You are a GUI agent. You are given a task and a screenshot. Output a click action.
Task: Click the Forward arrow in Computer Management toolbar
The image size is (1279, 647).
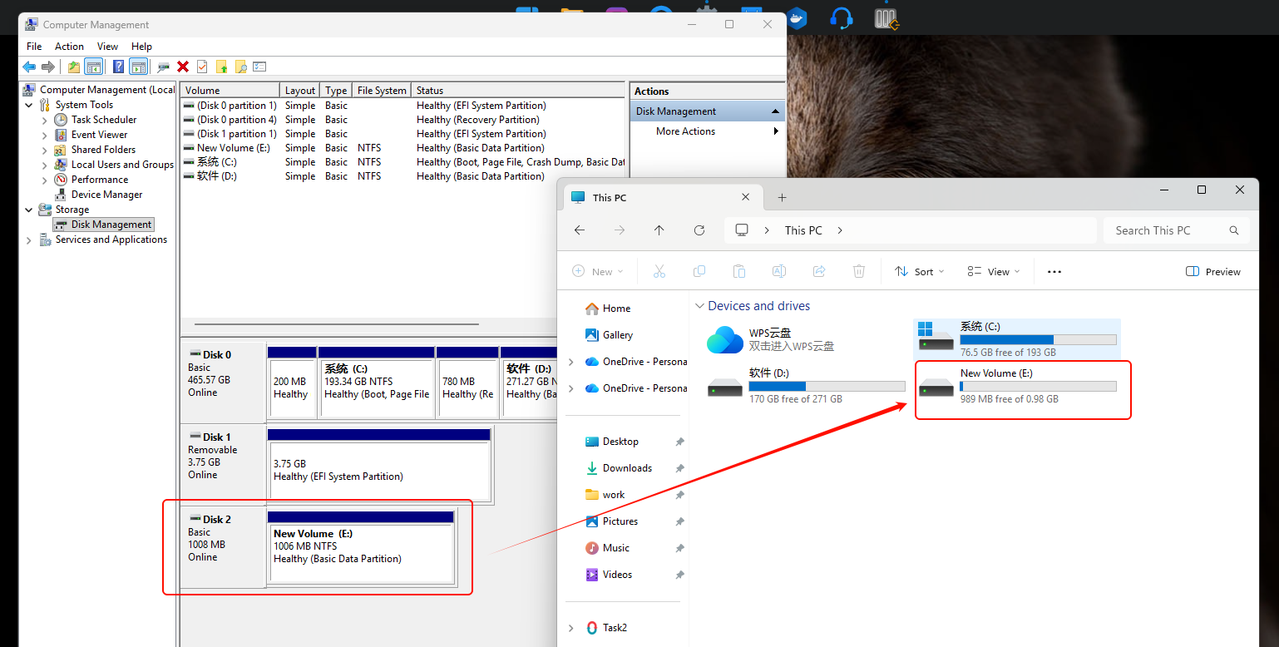pyautogui.click(x=47, y=67)
